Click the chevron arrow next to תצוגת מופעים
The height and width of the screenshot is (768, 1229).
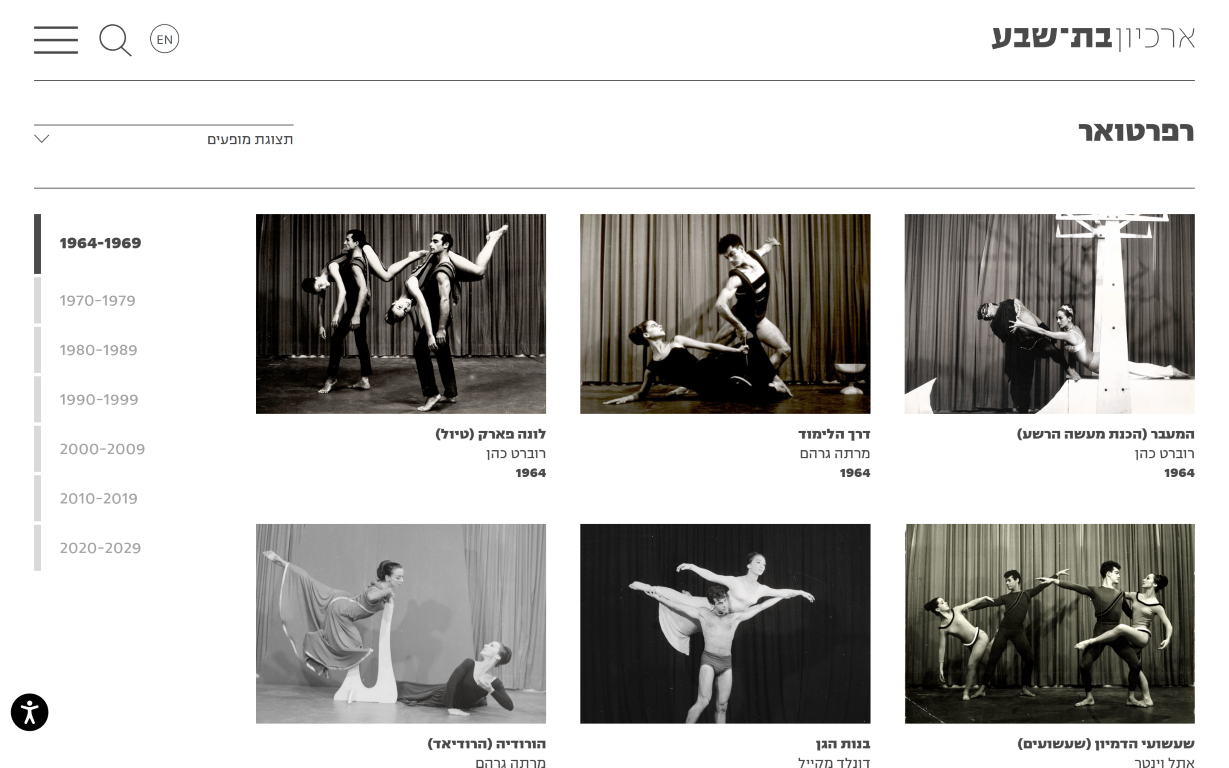click(x=41, y=138)
